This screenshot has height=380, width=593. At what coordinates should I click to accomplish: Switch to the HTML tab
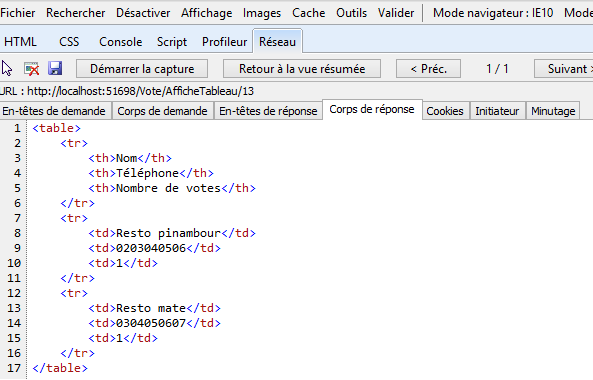point(20,42)
